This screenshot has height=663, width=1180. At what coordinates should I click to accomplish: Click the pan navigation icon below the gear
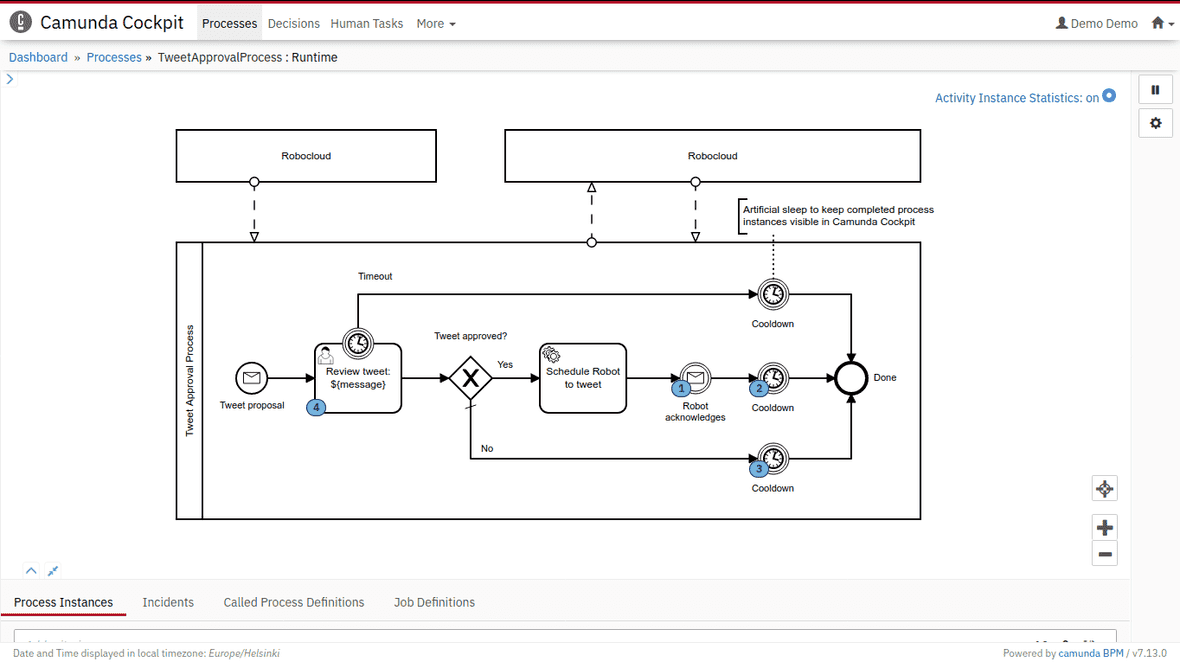(x=1104, y=488)
